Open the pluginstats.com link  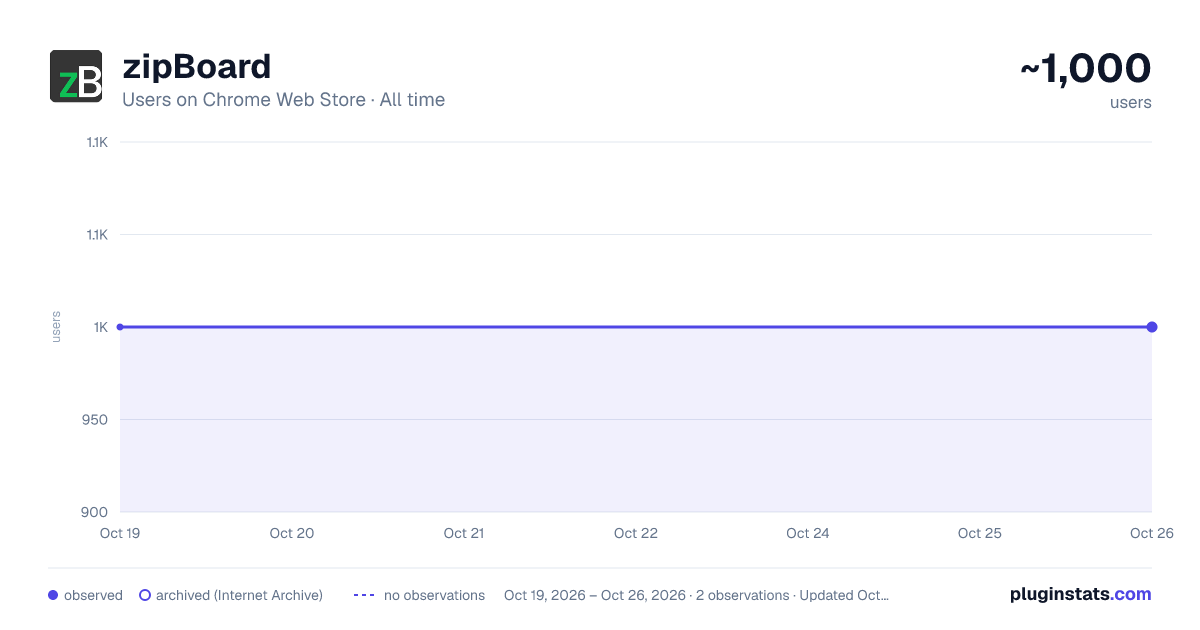coord(1080,594)
